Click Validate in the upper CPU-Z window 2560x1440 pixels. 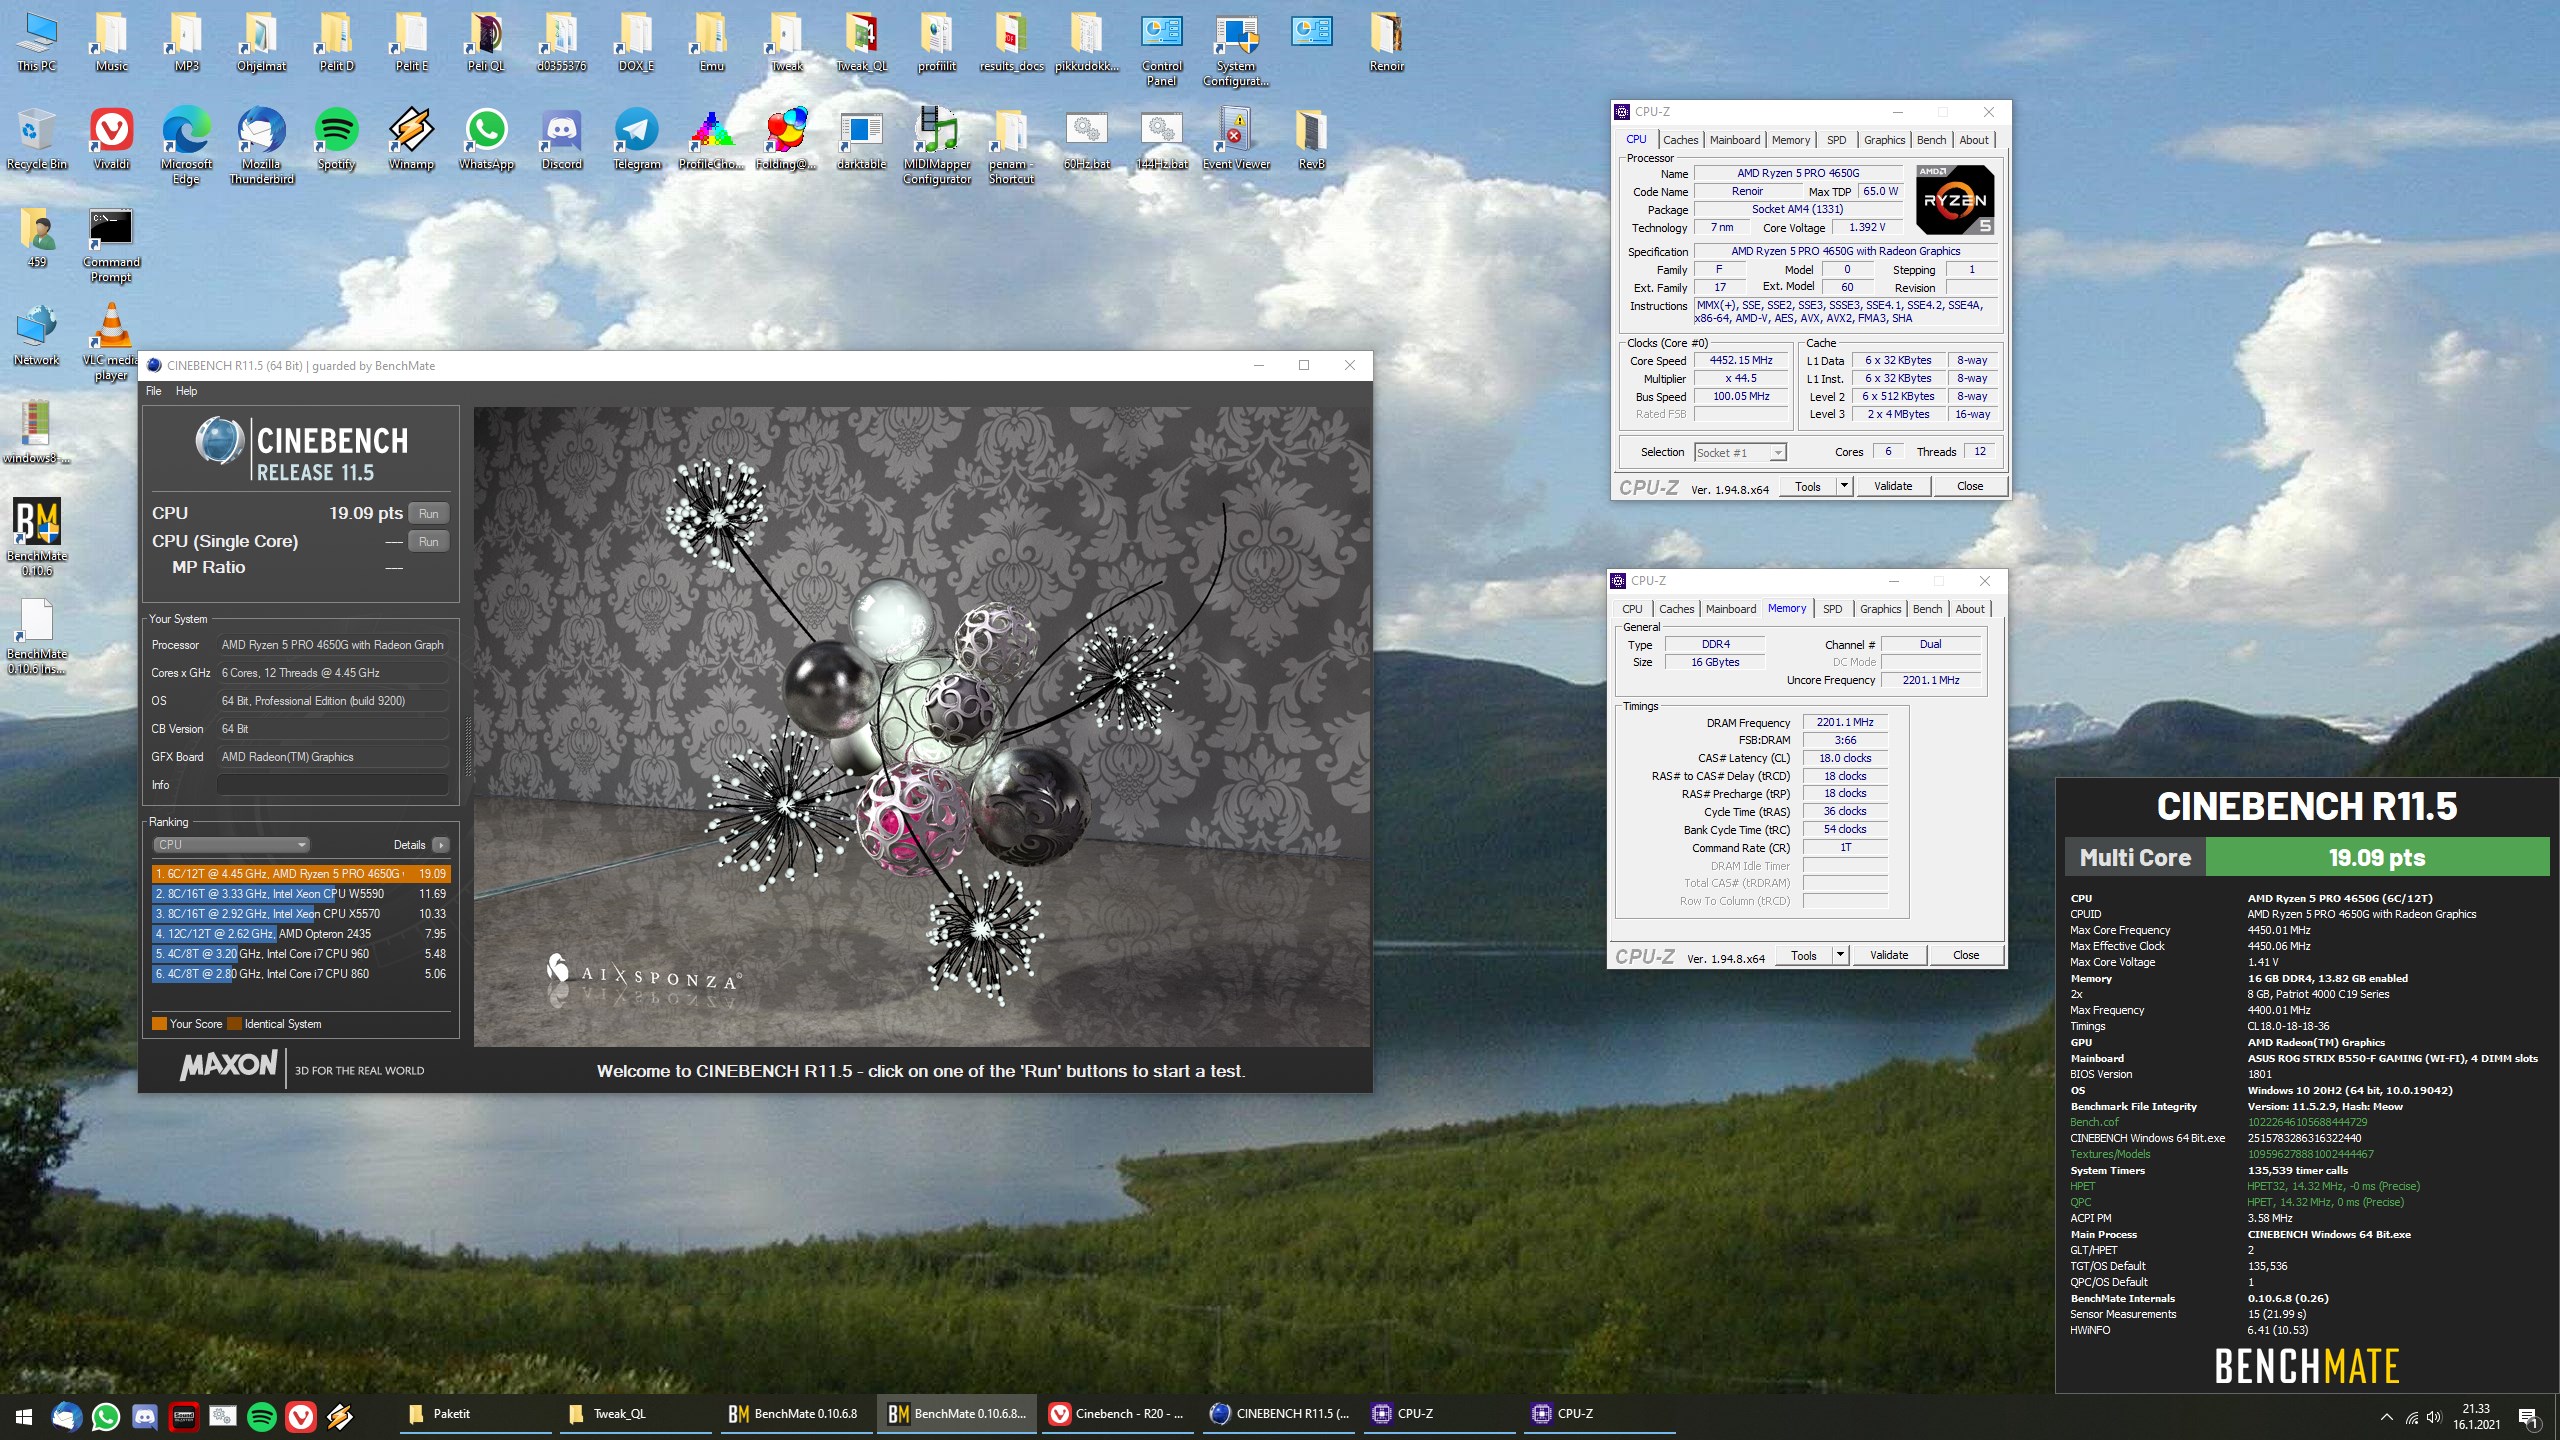point(1892,486)
